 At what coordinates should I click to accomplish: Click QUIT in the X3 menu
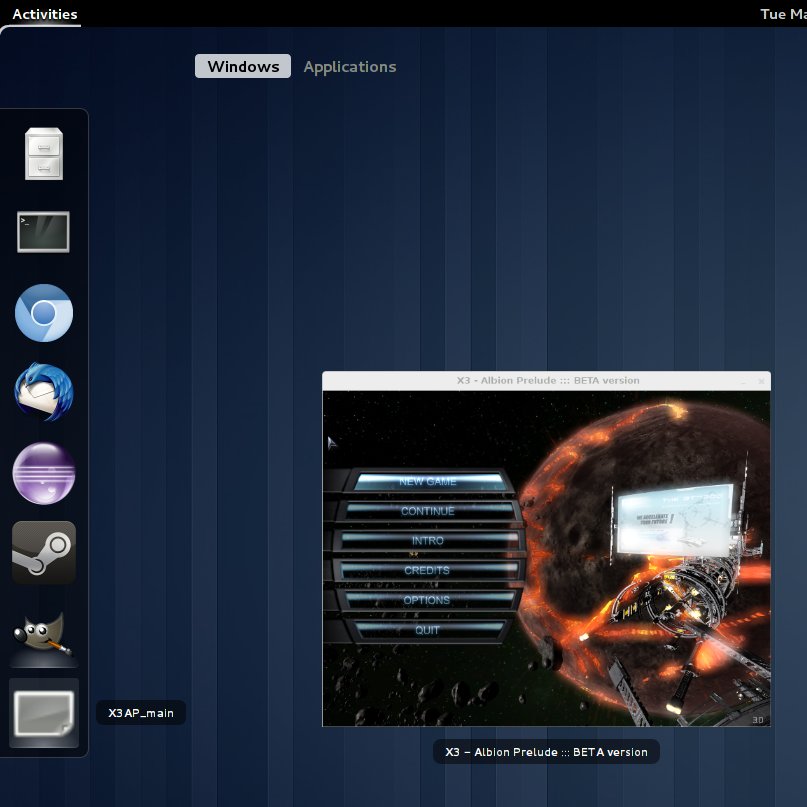click(428, 630)
